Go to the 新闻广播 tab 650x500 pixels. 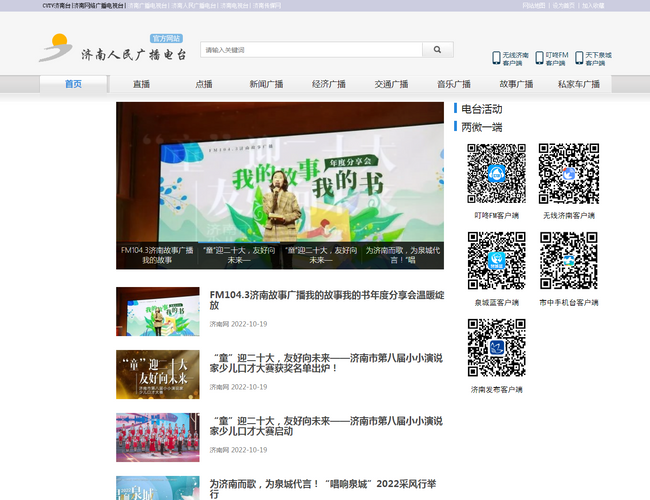pos(265,85)
